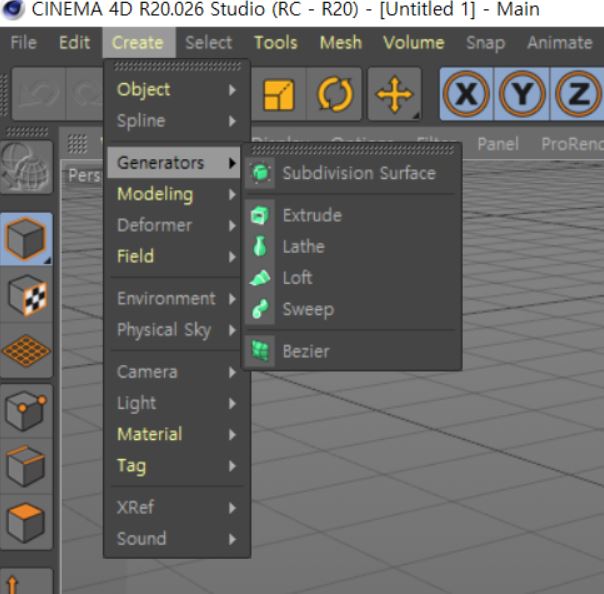Click the Undo arrow icon
604x594 pixels.
pos(39,94)
